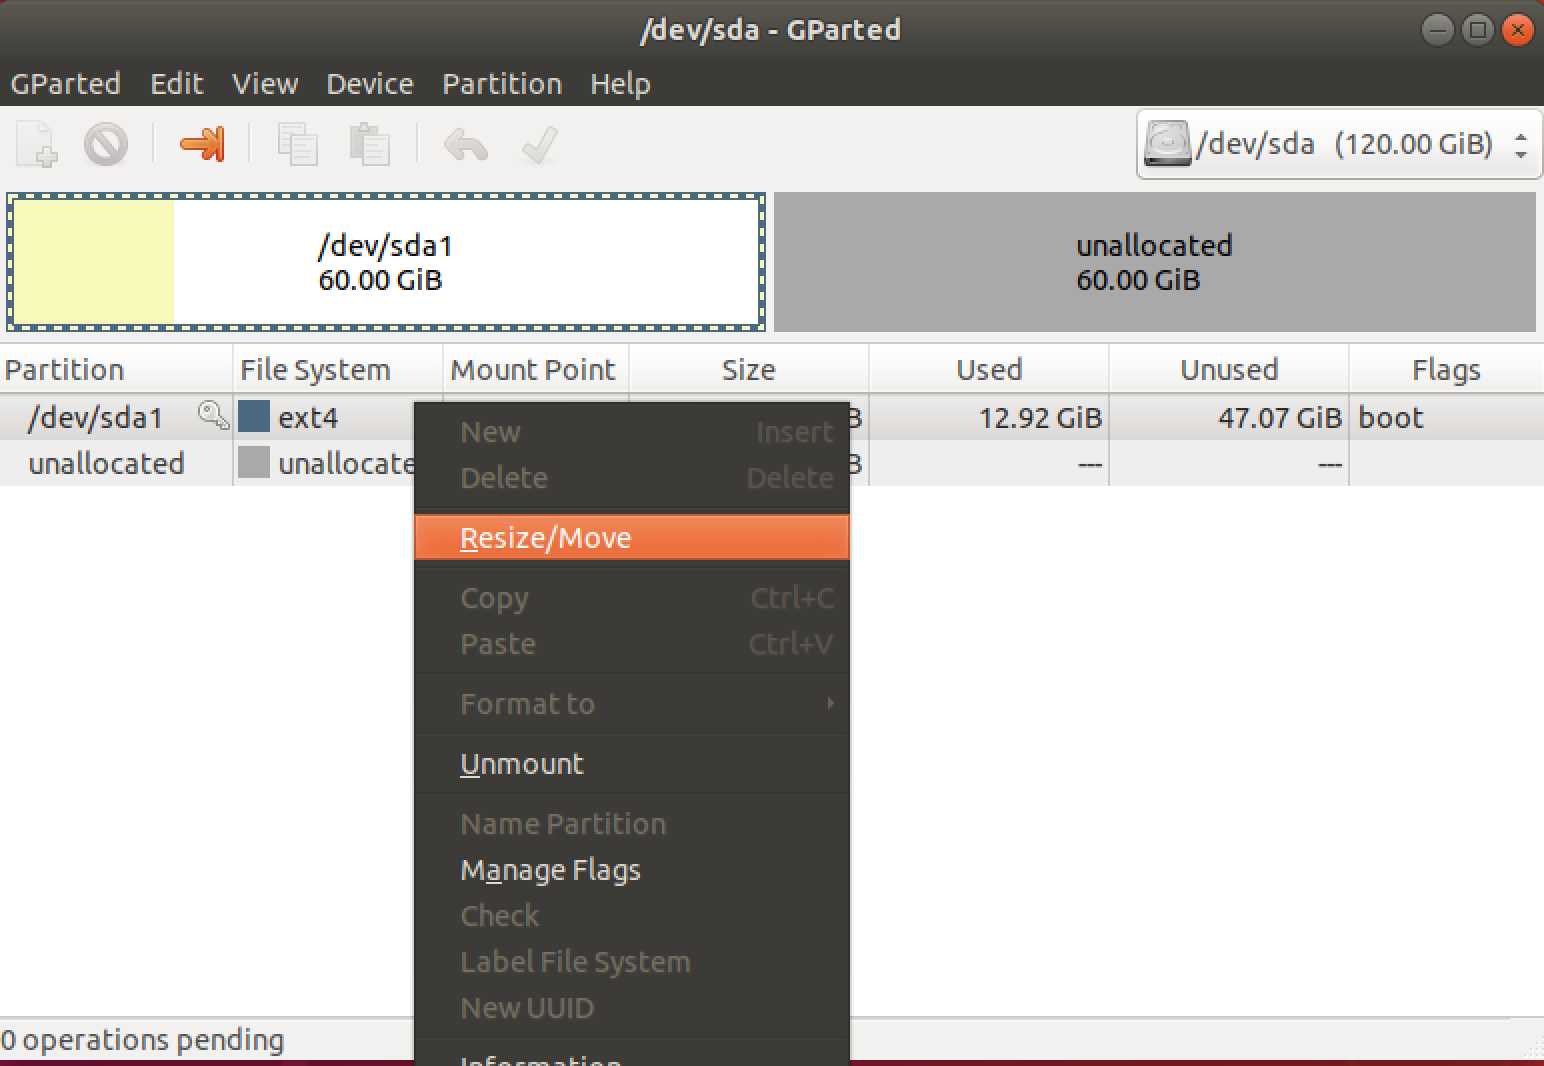Screen dimensions: 1544x1066
Task: Click the gray unallocated color swatch
Action: coord(254,462)
